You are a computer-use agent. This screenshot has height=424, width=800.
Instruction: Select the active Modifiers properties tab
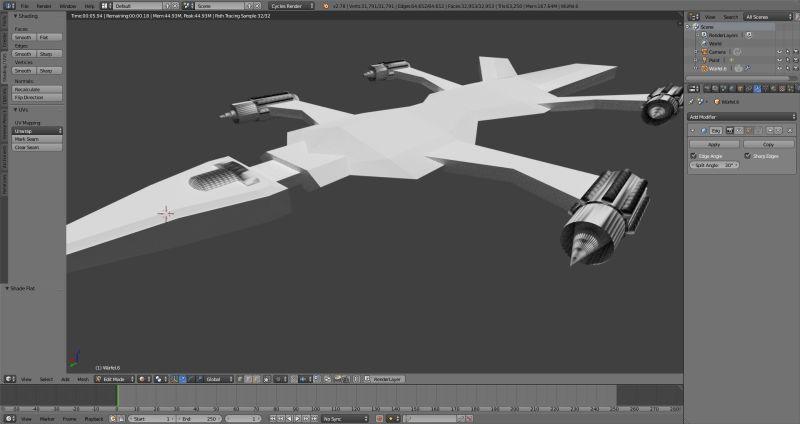pyautogui.click(x=757, y=89)
